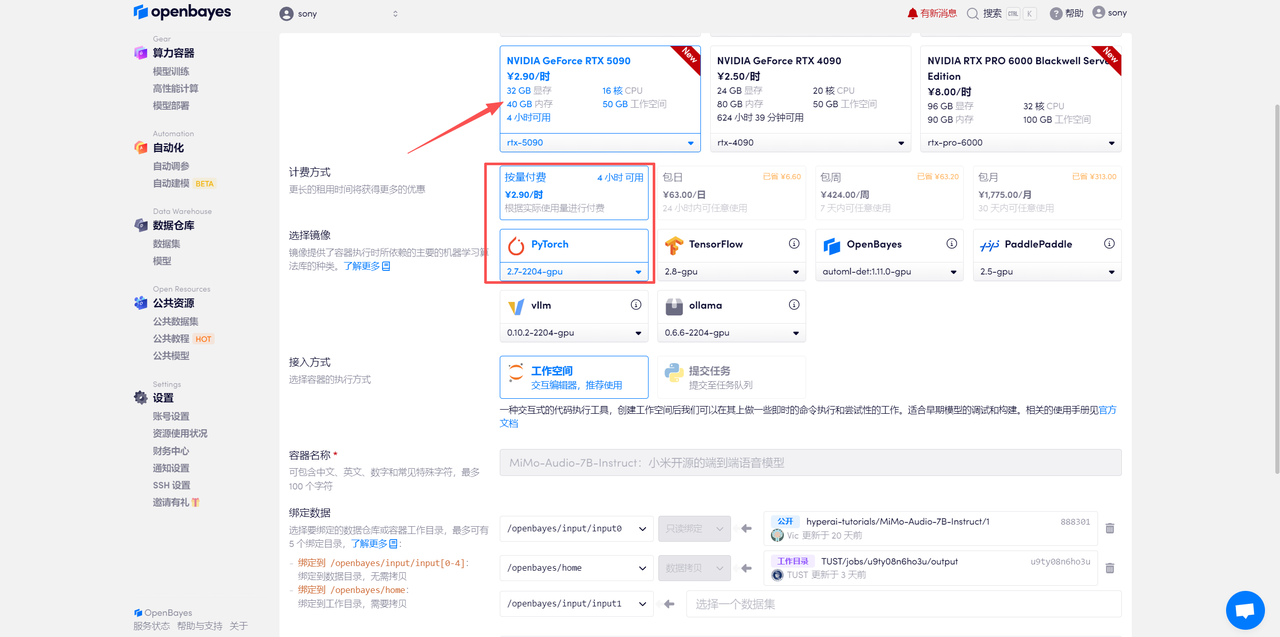1280x637 pixels.
Task: Click the ollama logo icon
Action: pos(674,306)
